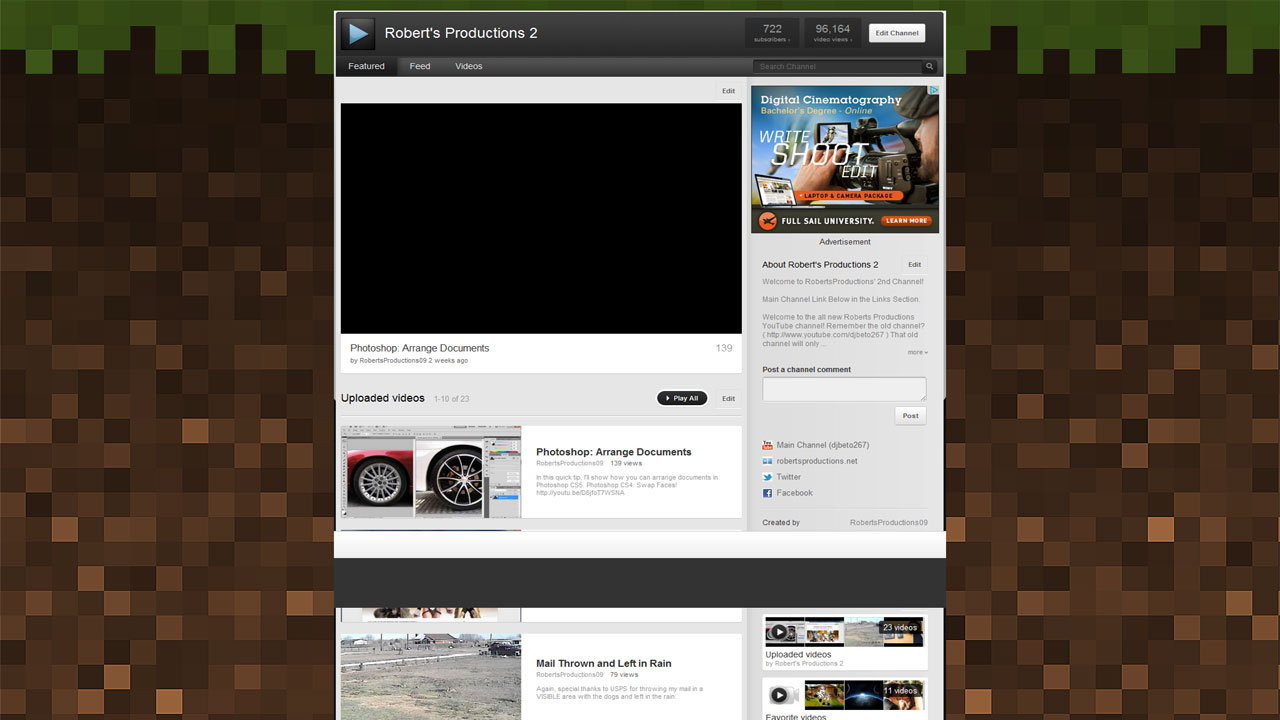Open the Feed tab
The height and width of the screenshot is (720, 1280).
pyautogui.click(x=420, y=67)
